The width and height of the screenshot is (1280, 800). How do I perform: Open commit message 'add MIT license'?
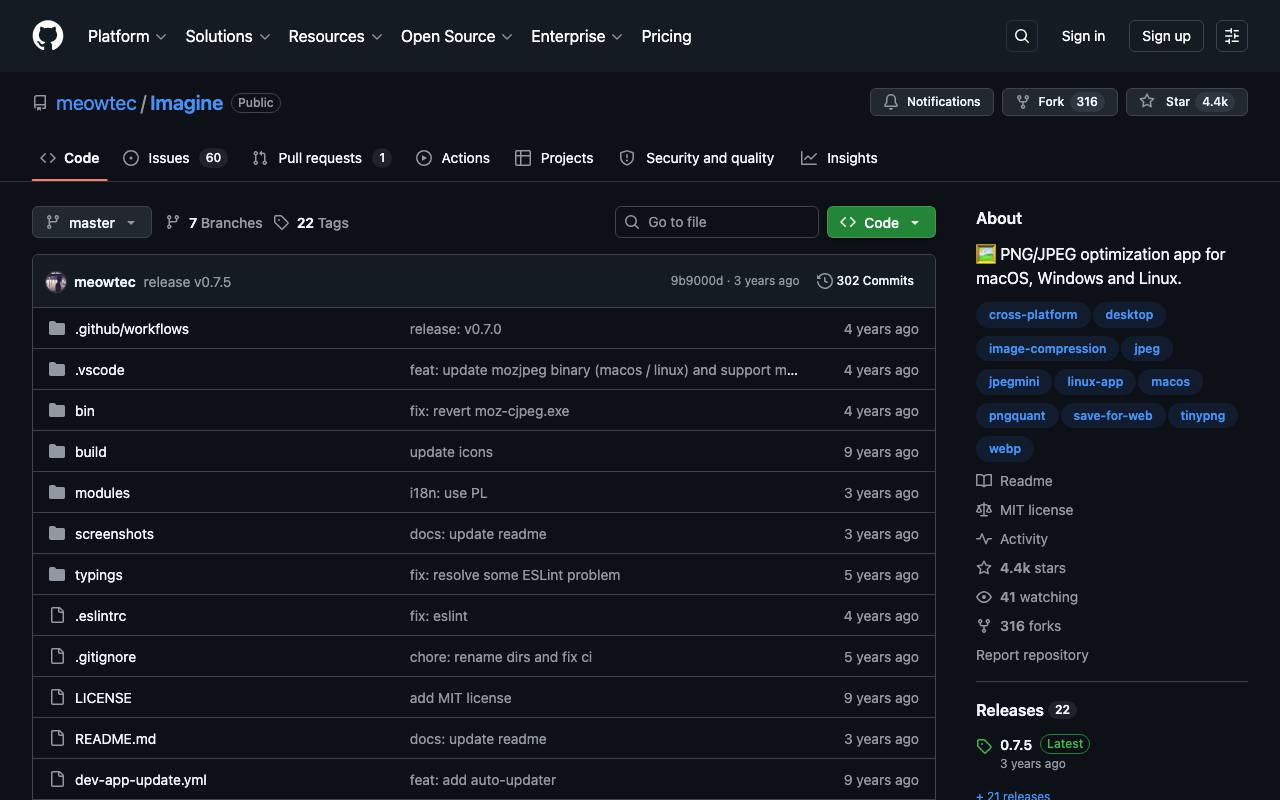460,698
